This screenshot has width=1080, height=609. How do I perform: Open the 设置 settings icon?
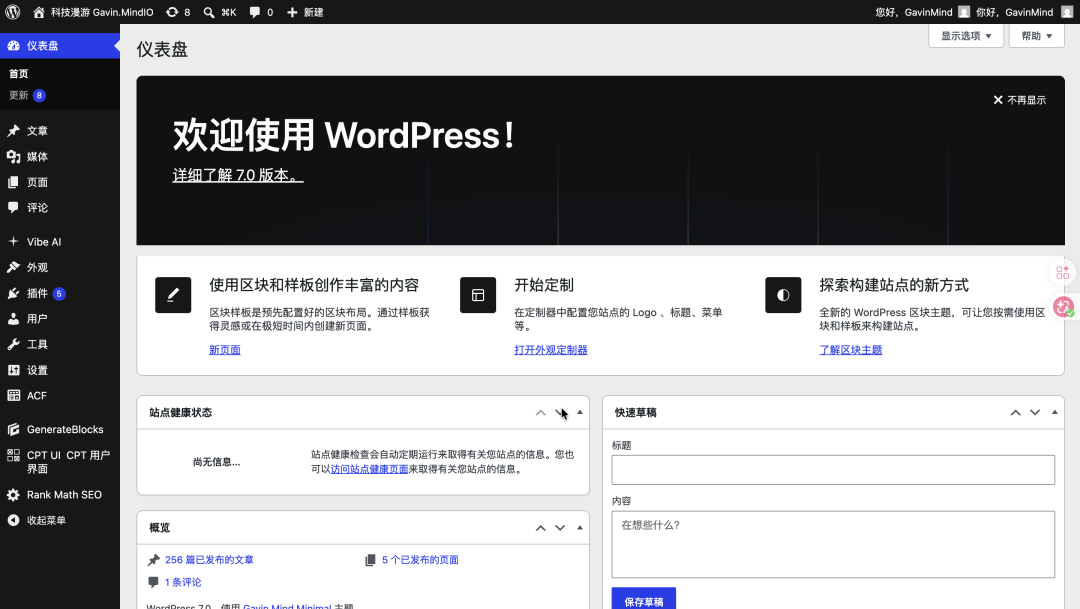(13, 370)
